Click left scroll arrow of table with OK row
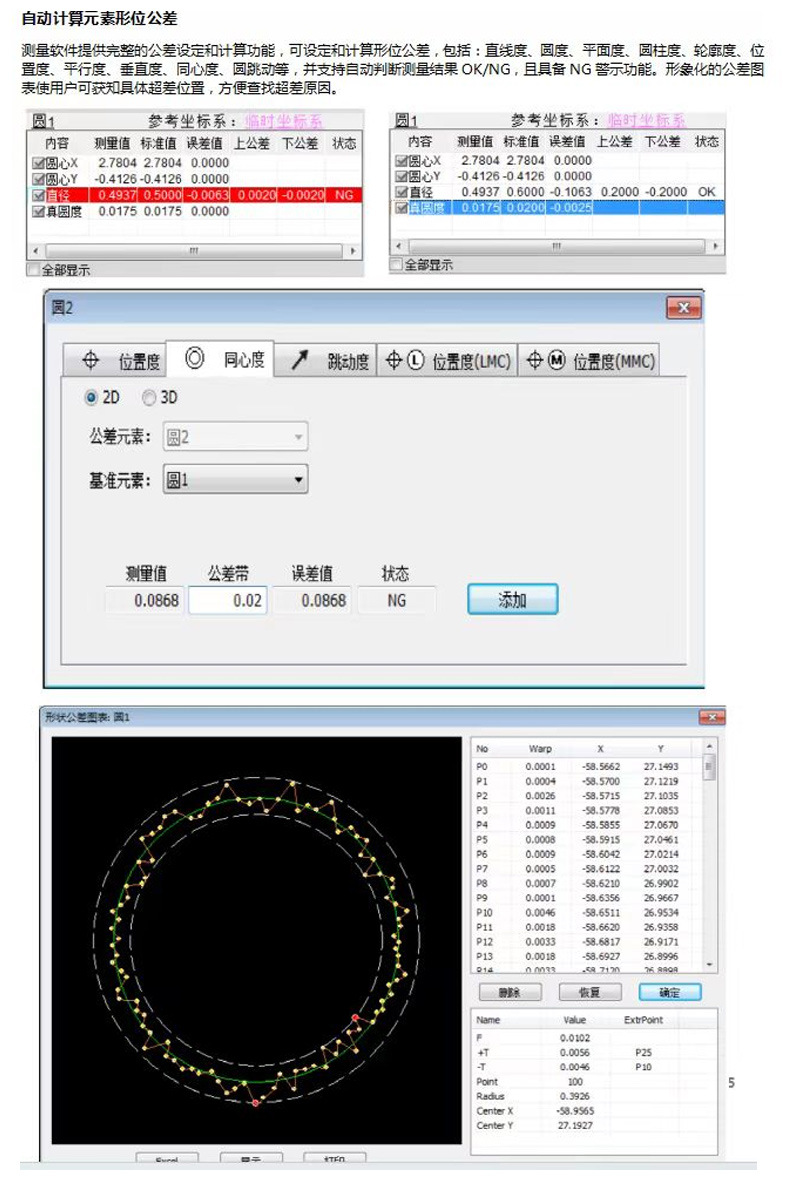 point(399,247)
